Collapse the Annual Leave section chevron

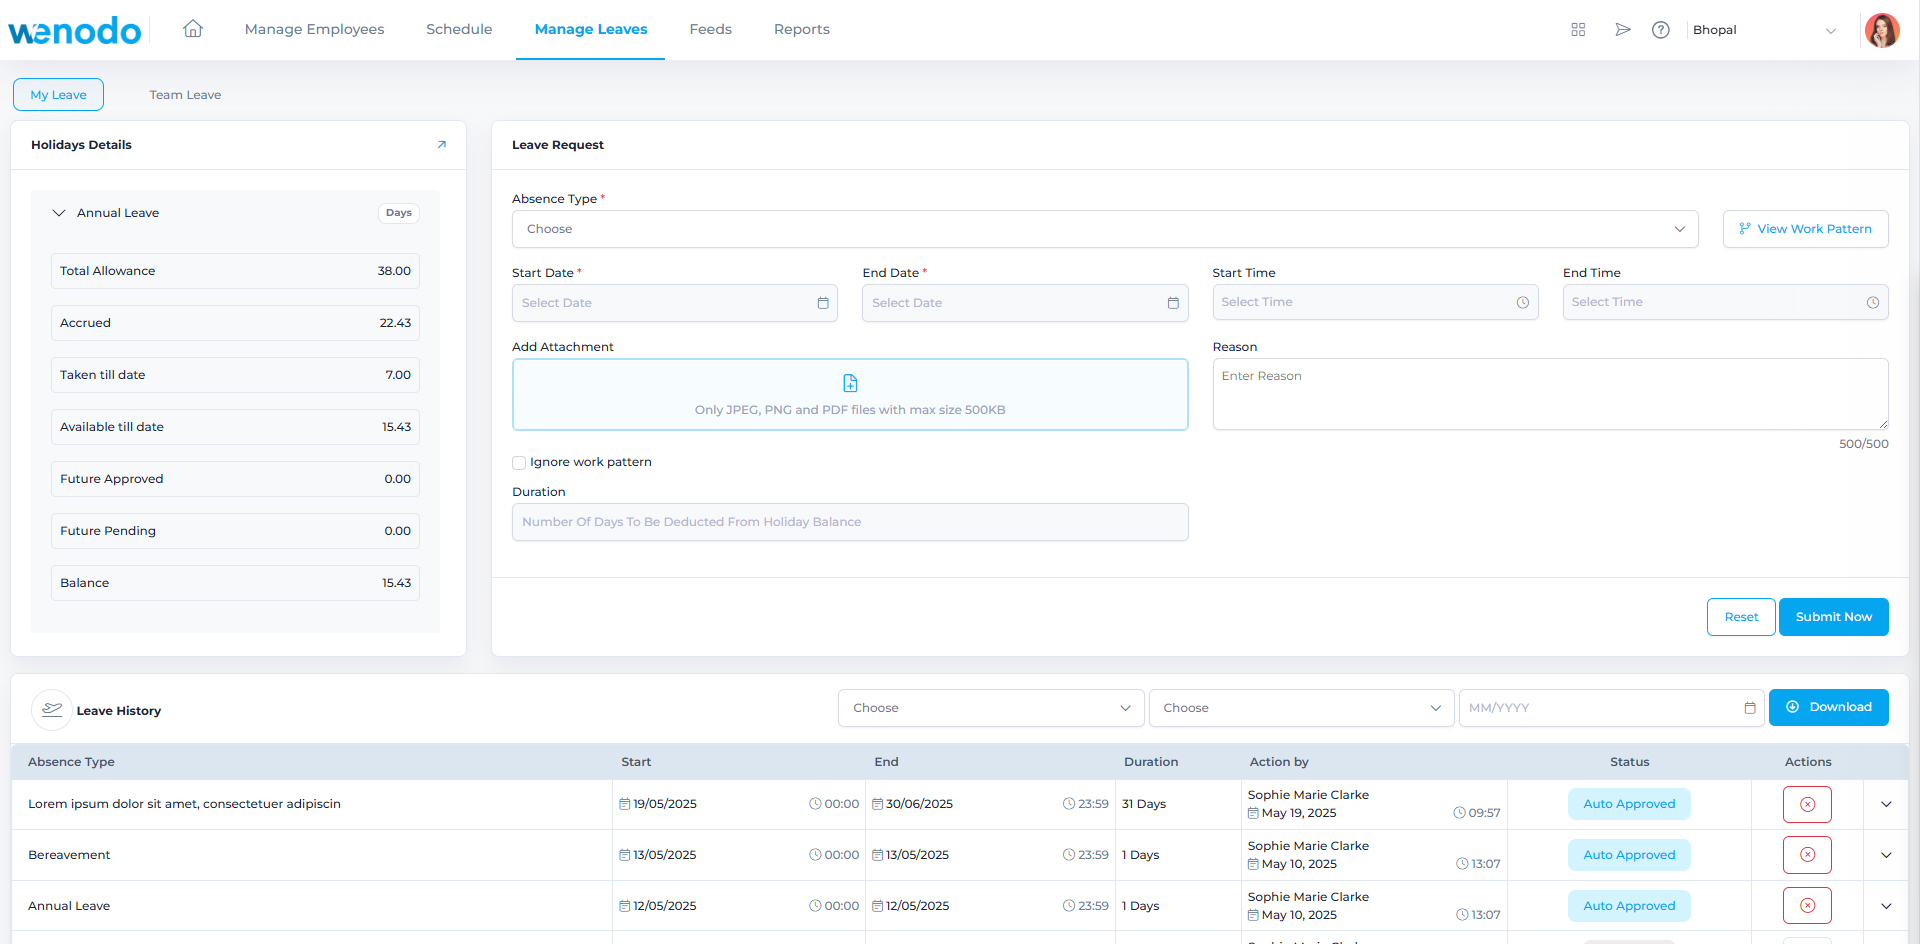click(58, 212)
